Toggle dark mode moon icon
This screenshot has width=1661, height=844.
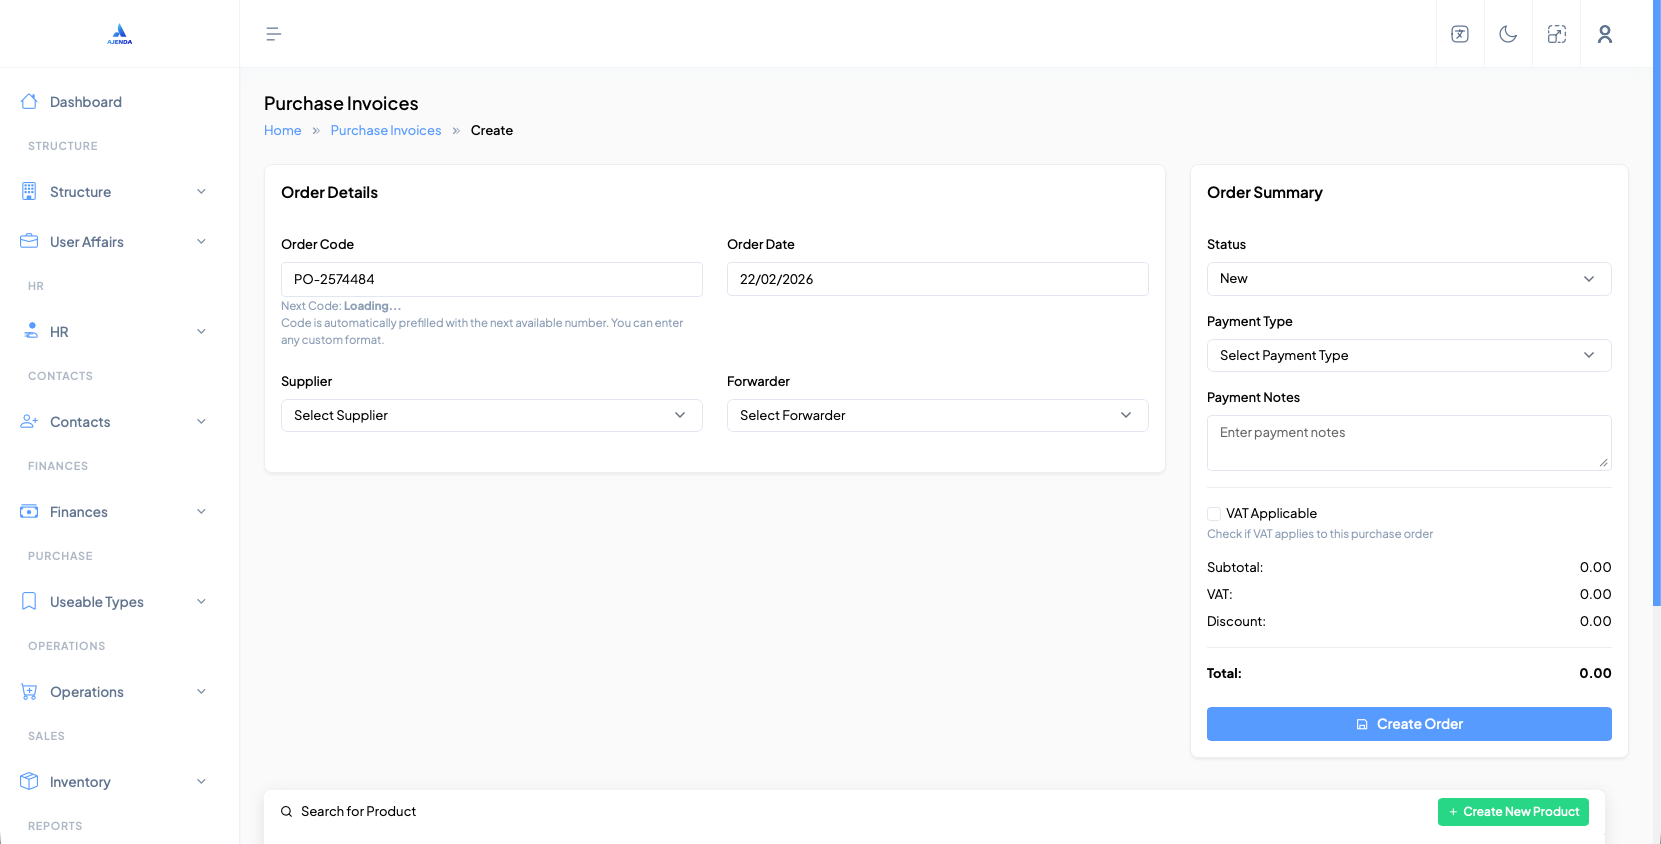click(1508, 34)
